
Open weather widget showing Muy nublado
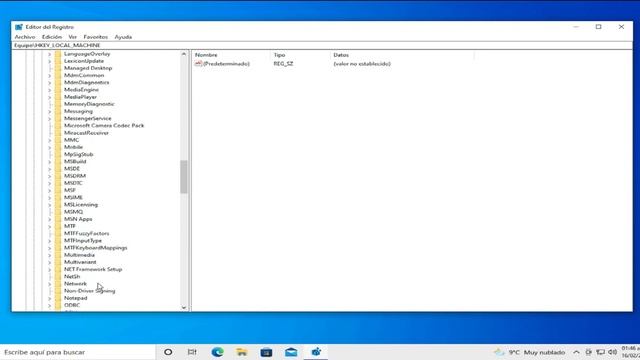coord(530,352)
